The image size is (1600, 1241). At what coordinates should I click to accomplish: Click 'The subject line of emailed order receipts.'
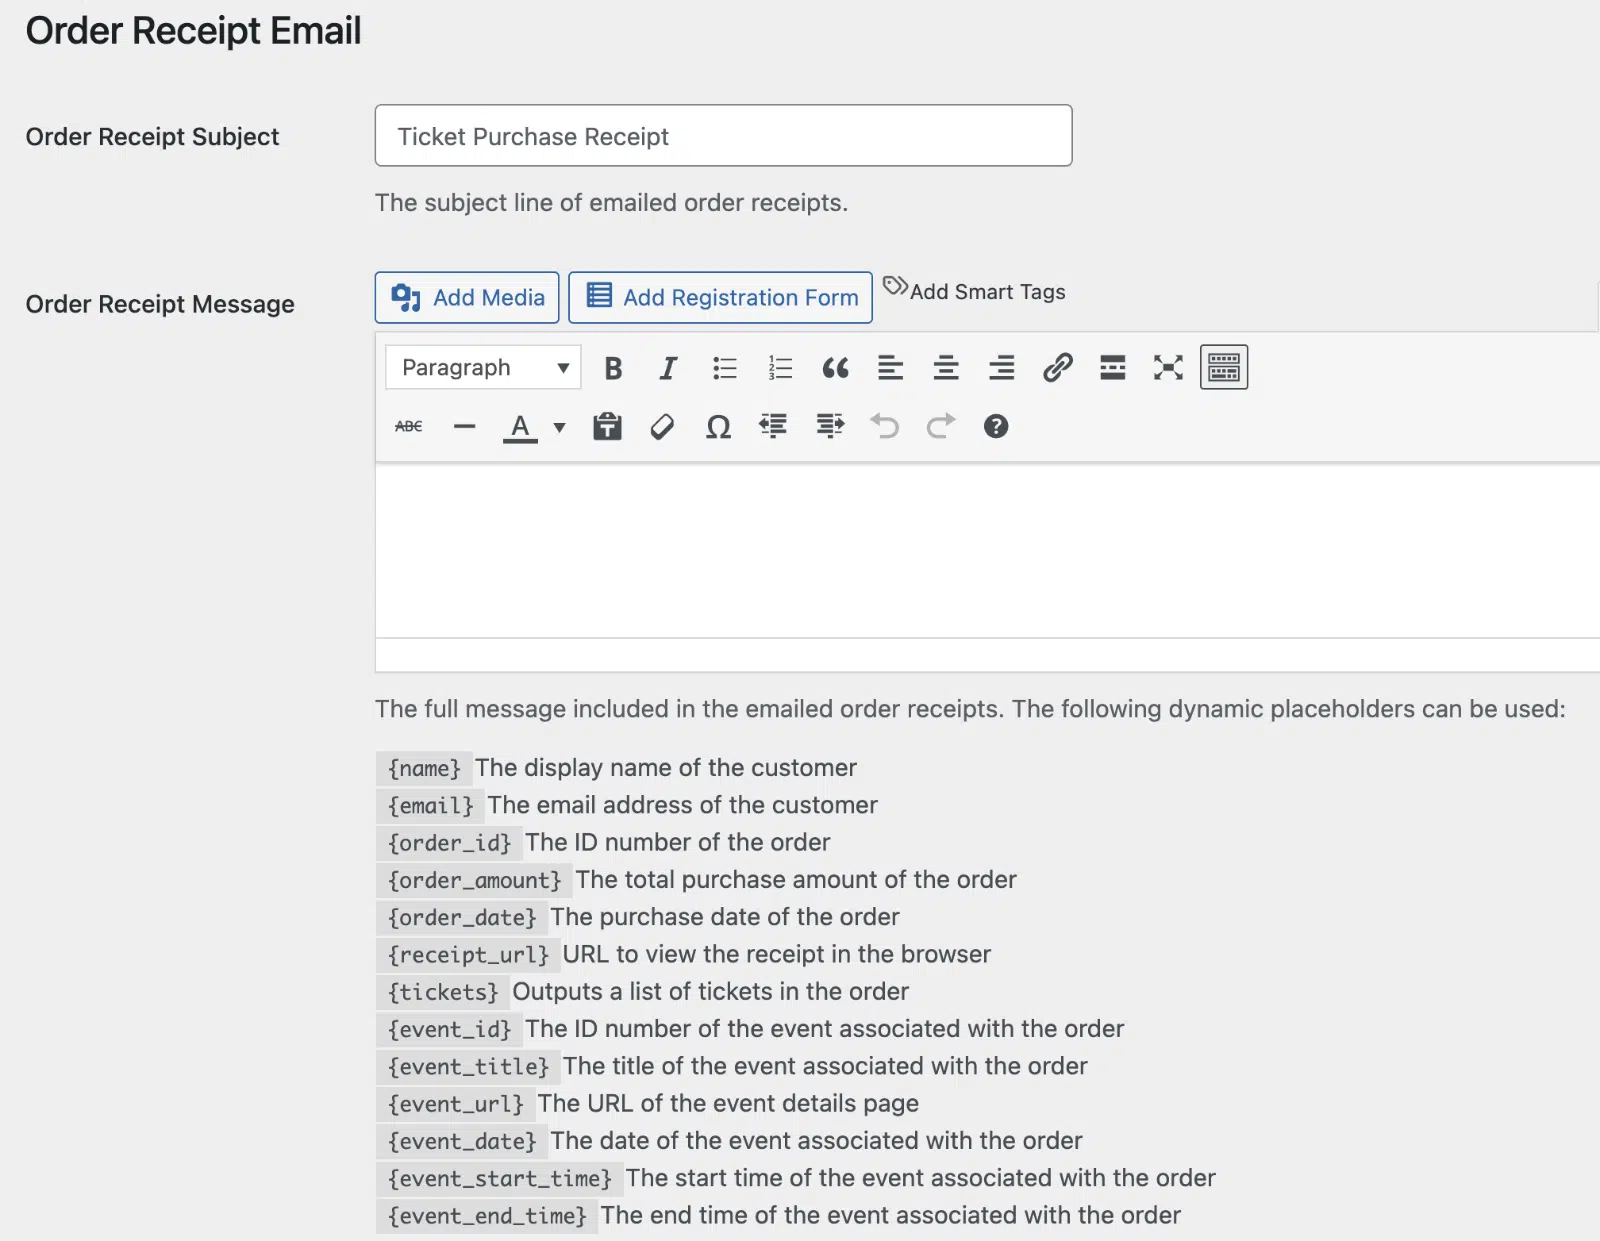[x=611, y=203]
